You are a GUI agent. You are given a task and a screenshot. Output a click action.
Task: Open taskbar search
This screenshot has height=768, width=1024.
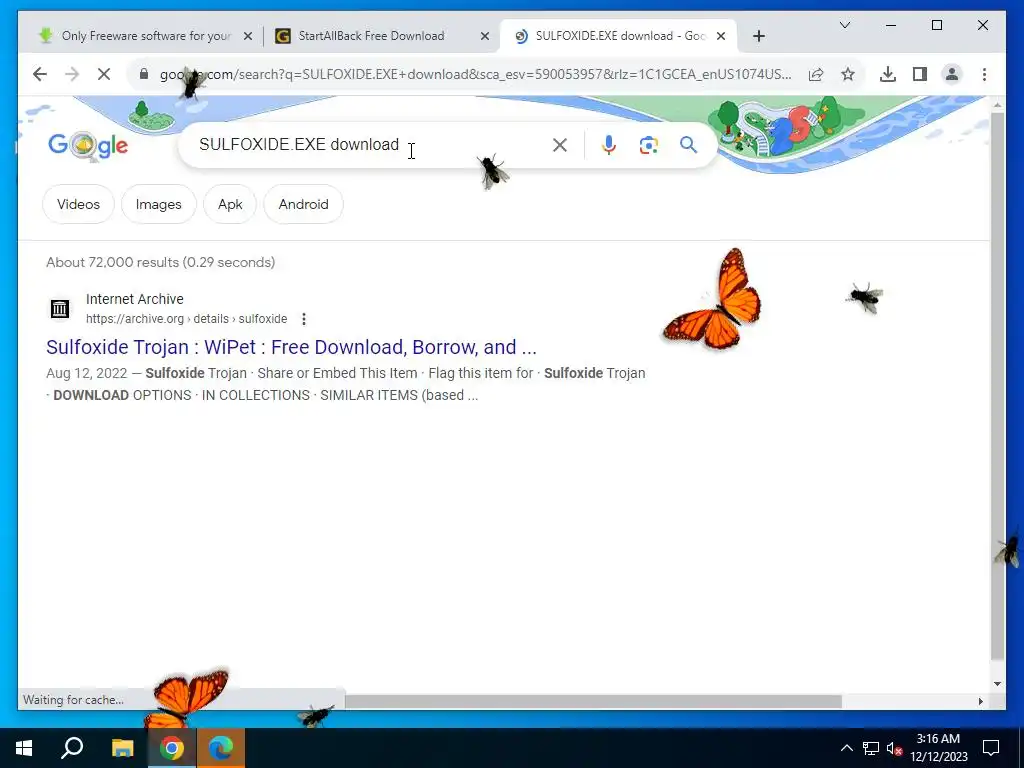(72, 748)
